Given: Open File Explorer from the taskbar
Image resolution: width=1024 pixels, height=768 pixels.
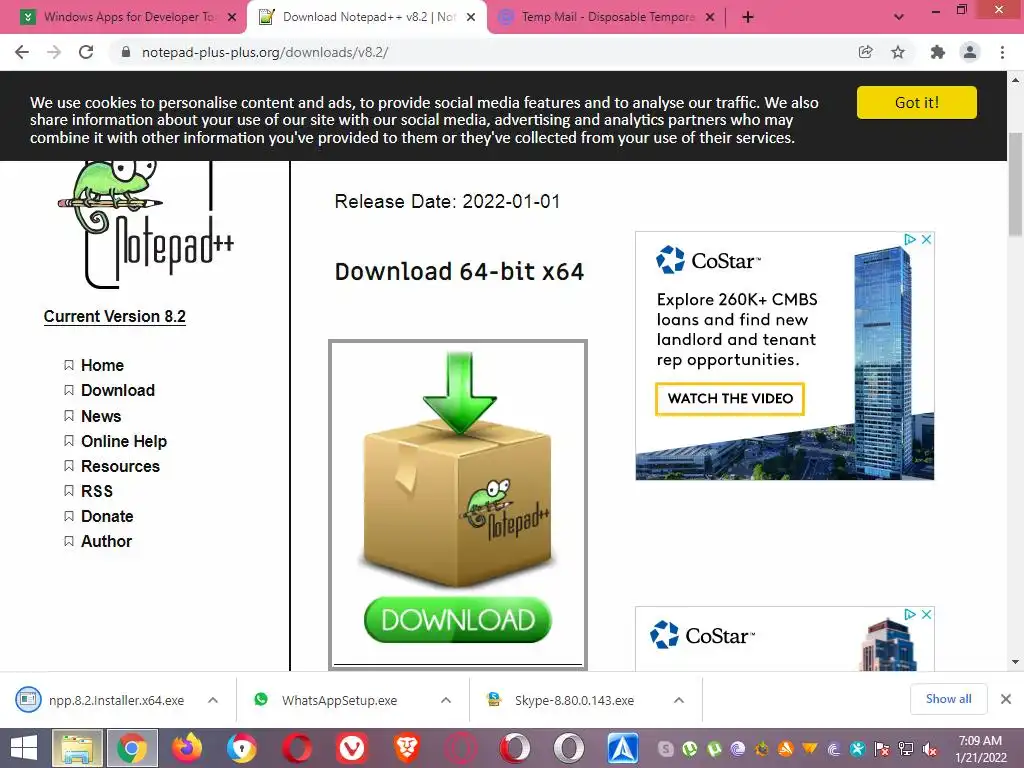Looking at the screenshot, I should (x=77, y=748).
